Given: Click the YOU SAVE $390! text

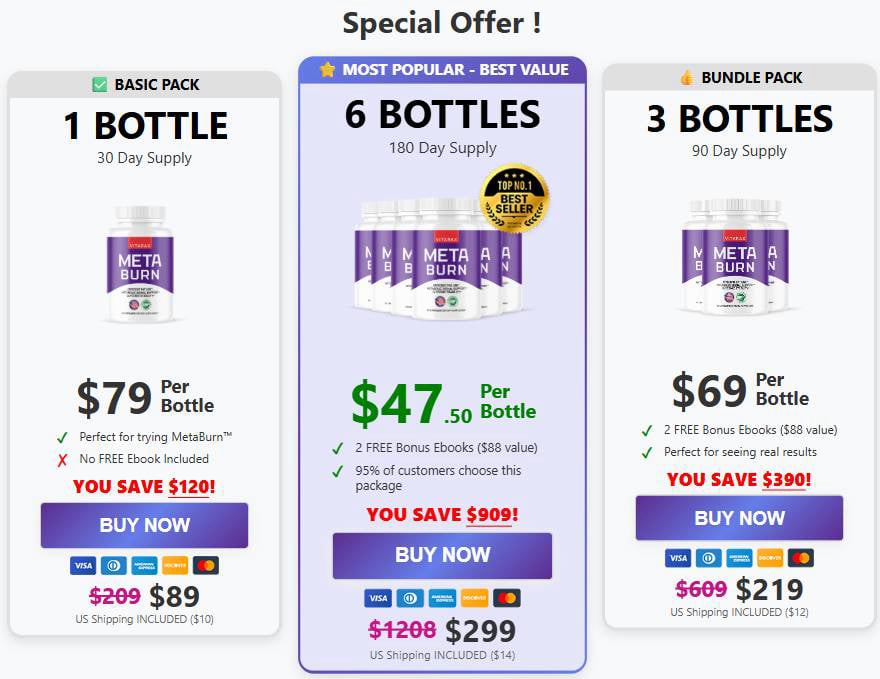Looking at the screenshot, I should [739, 480].
